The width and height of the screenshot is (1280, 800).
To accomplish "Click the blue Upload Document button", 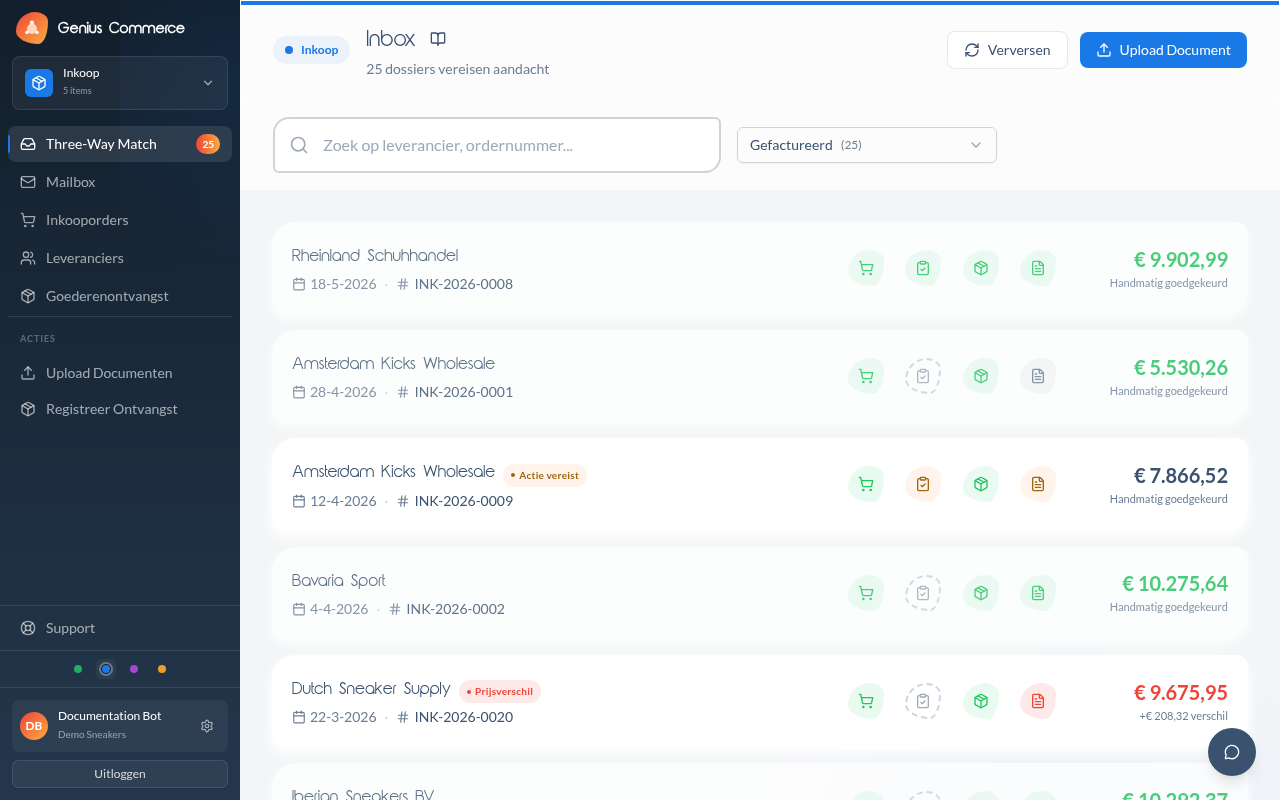I will point(1163,50).
